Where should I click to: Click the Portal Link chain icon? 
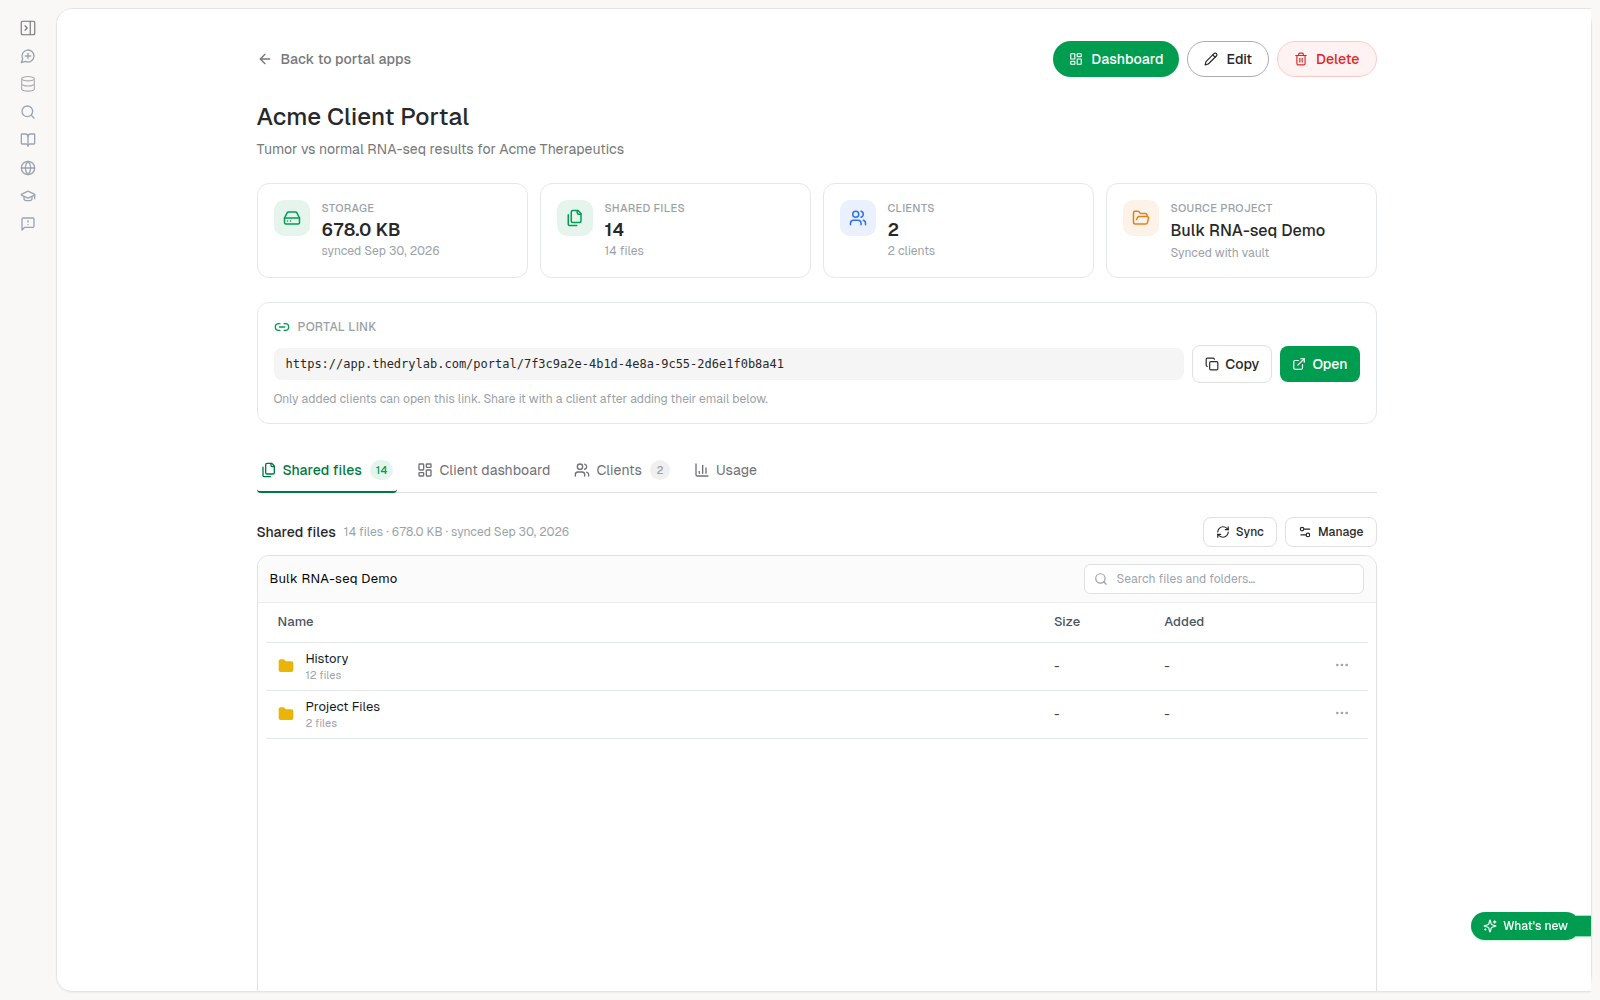point(282,327)
